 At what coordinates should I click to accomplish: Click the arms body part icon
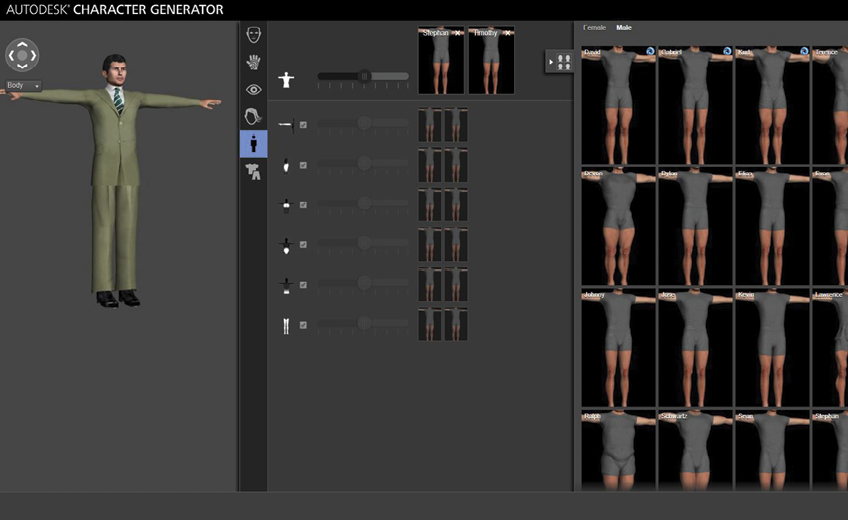click(x=286, y=125)
